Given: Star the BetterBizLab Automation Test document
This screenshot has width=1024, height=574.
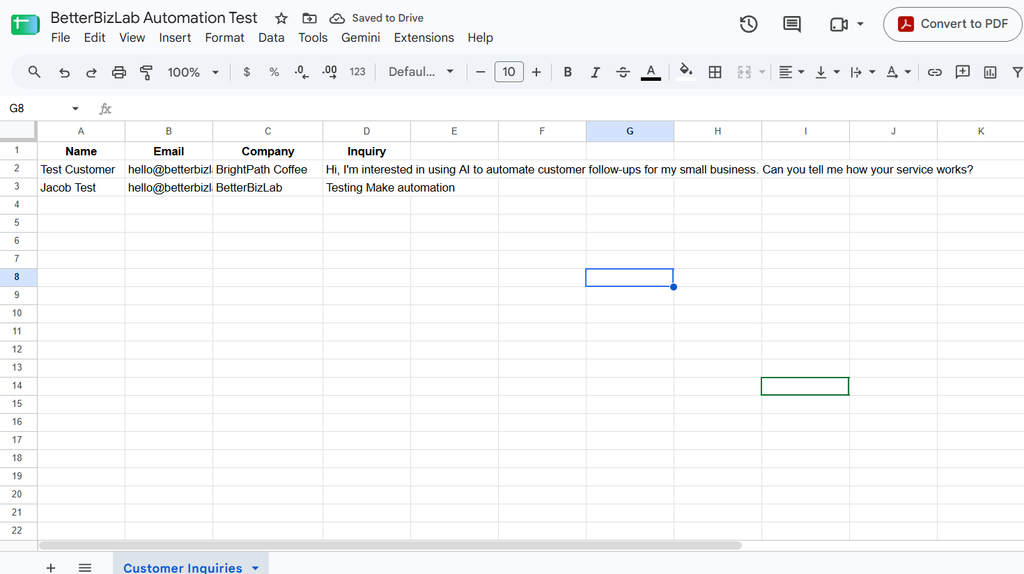Looking at the screenshot, I should (281, 18).
